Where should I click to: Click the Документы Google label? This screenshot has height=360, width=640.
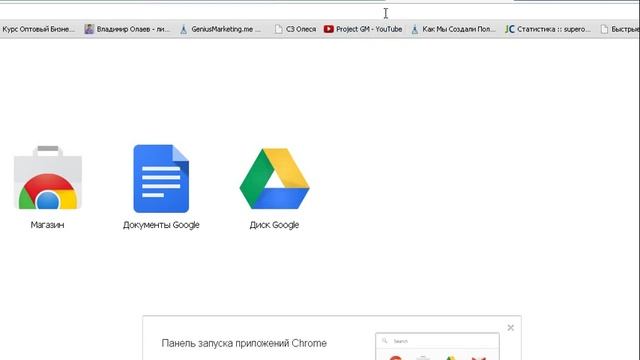pos(161,225)
